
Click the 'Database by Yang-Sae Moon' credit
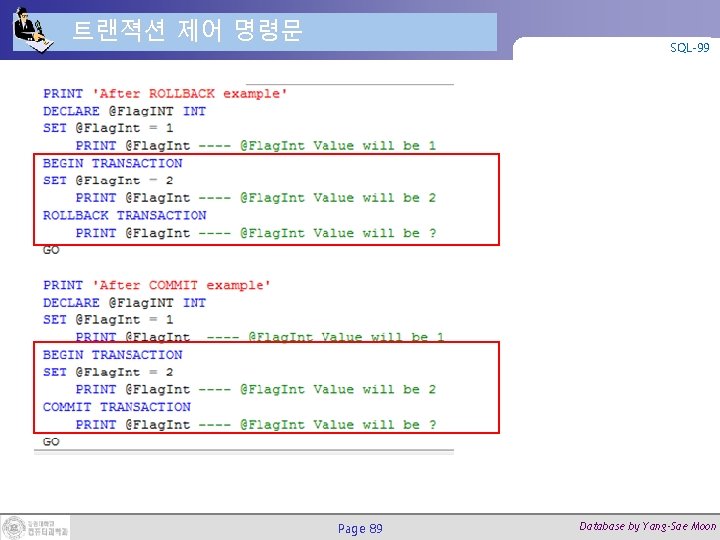tap(647, 526)
